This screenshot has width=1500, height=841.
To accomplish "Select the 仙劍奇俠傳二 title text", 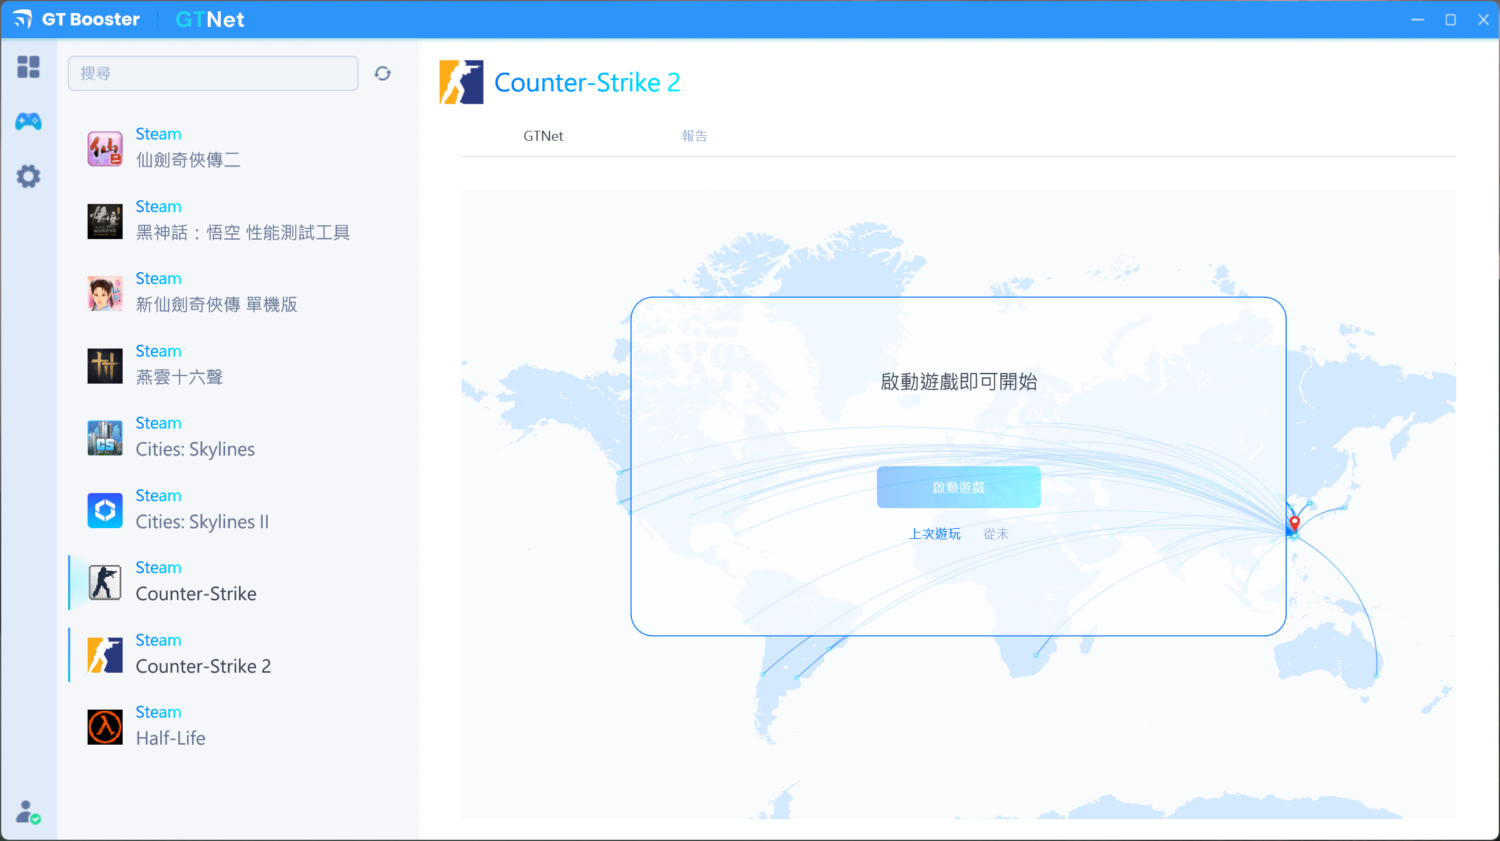I will click(x=188, y=160).
